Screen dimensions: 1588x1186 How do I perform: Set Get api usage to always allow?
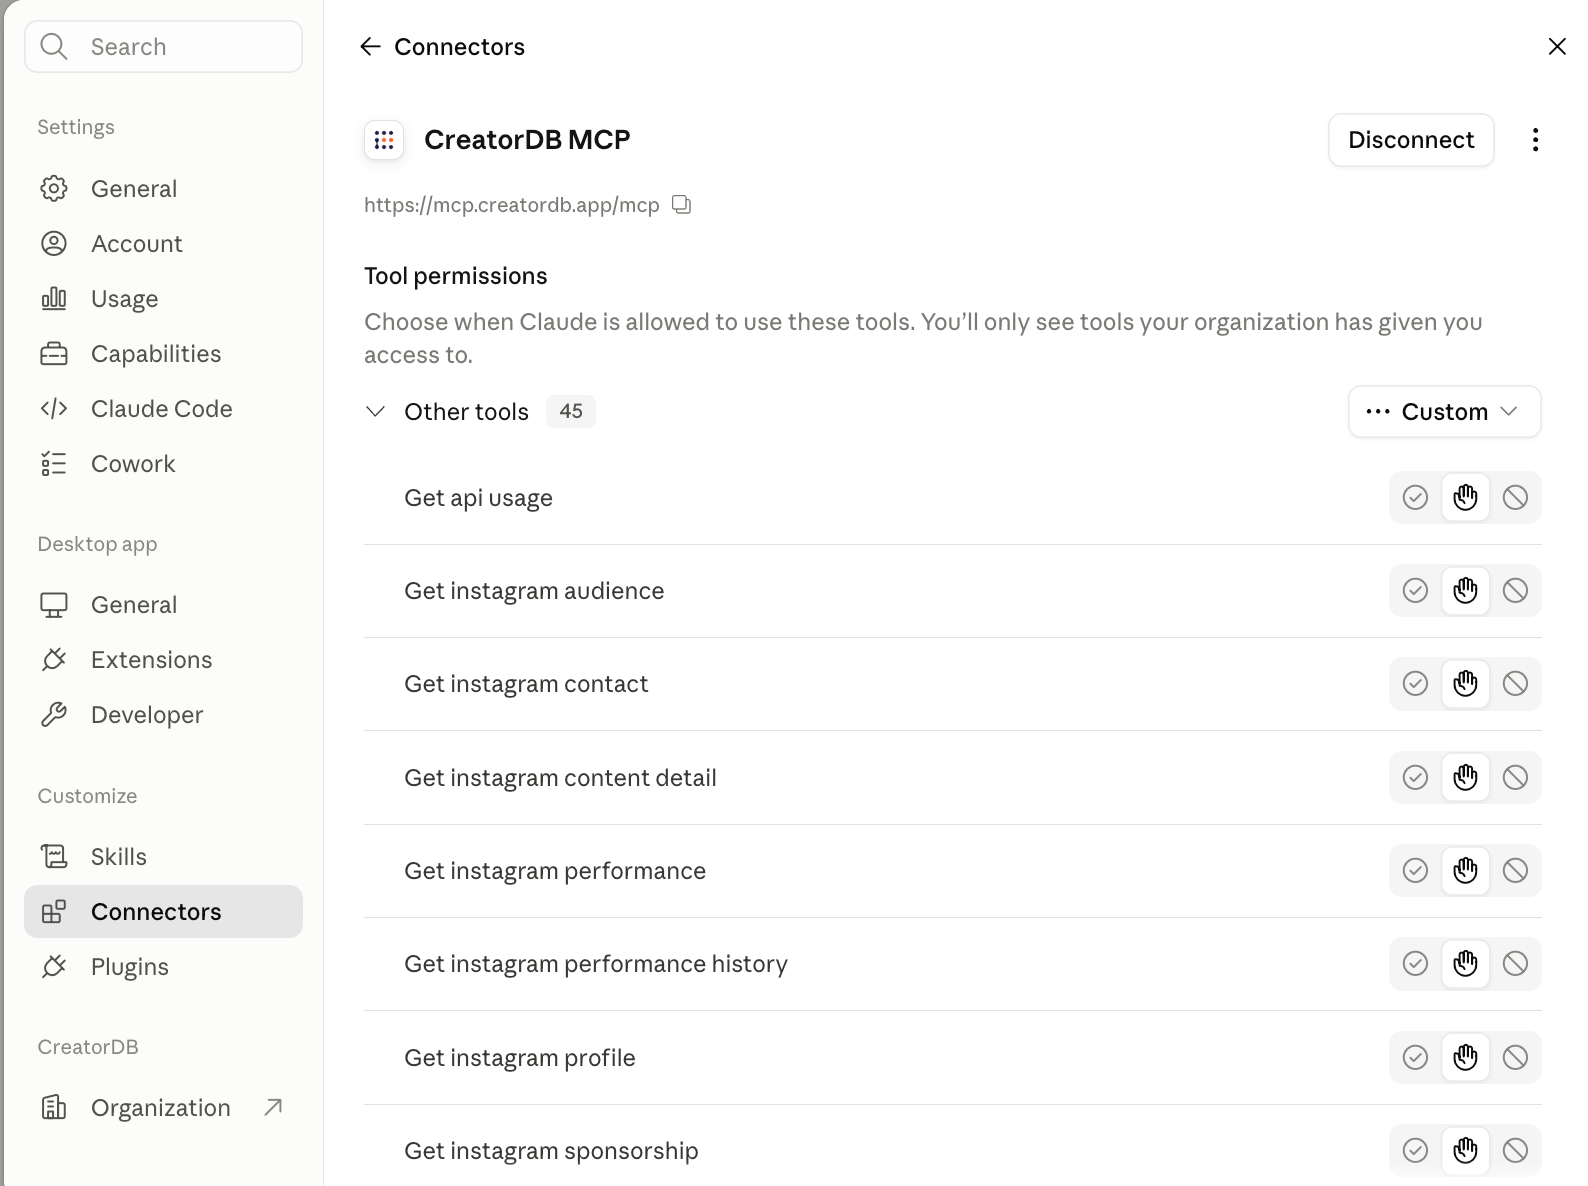(1415, 498)
